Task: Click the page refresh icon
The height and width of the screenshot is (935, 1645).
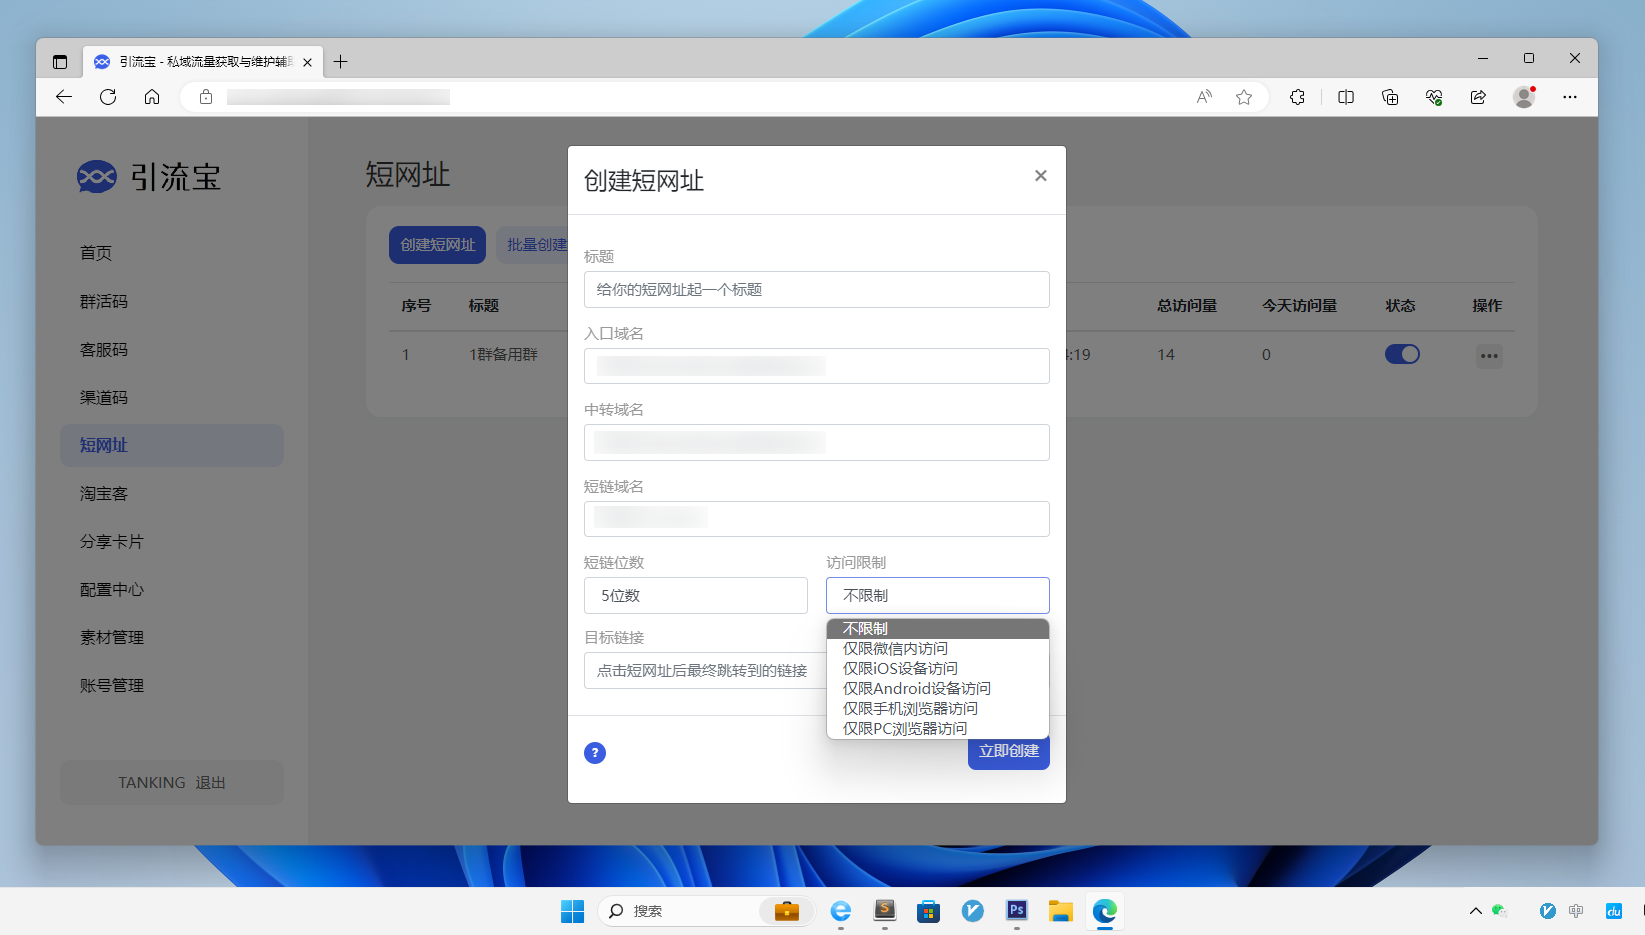Action: click(x=108, y=97)
